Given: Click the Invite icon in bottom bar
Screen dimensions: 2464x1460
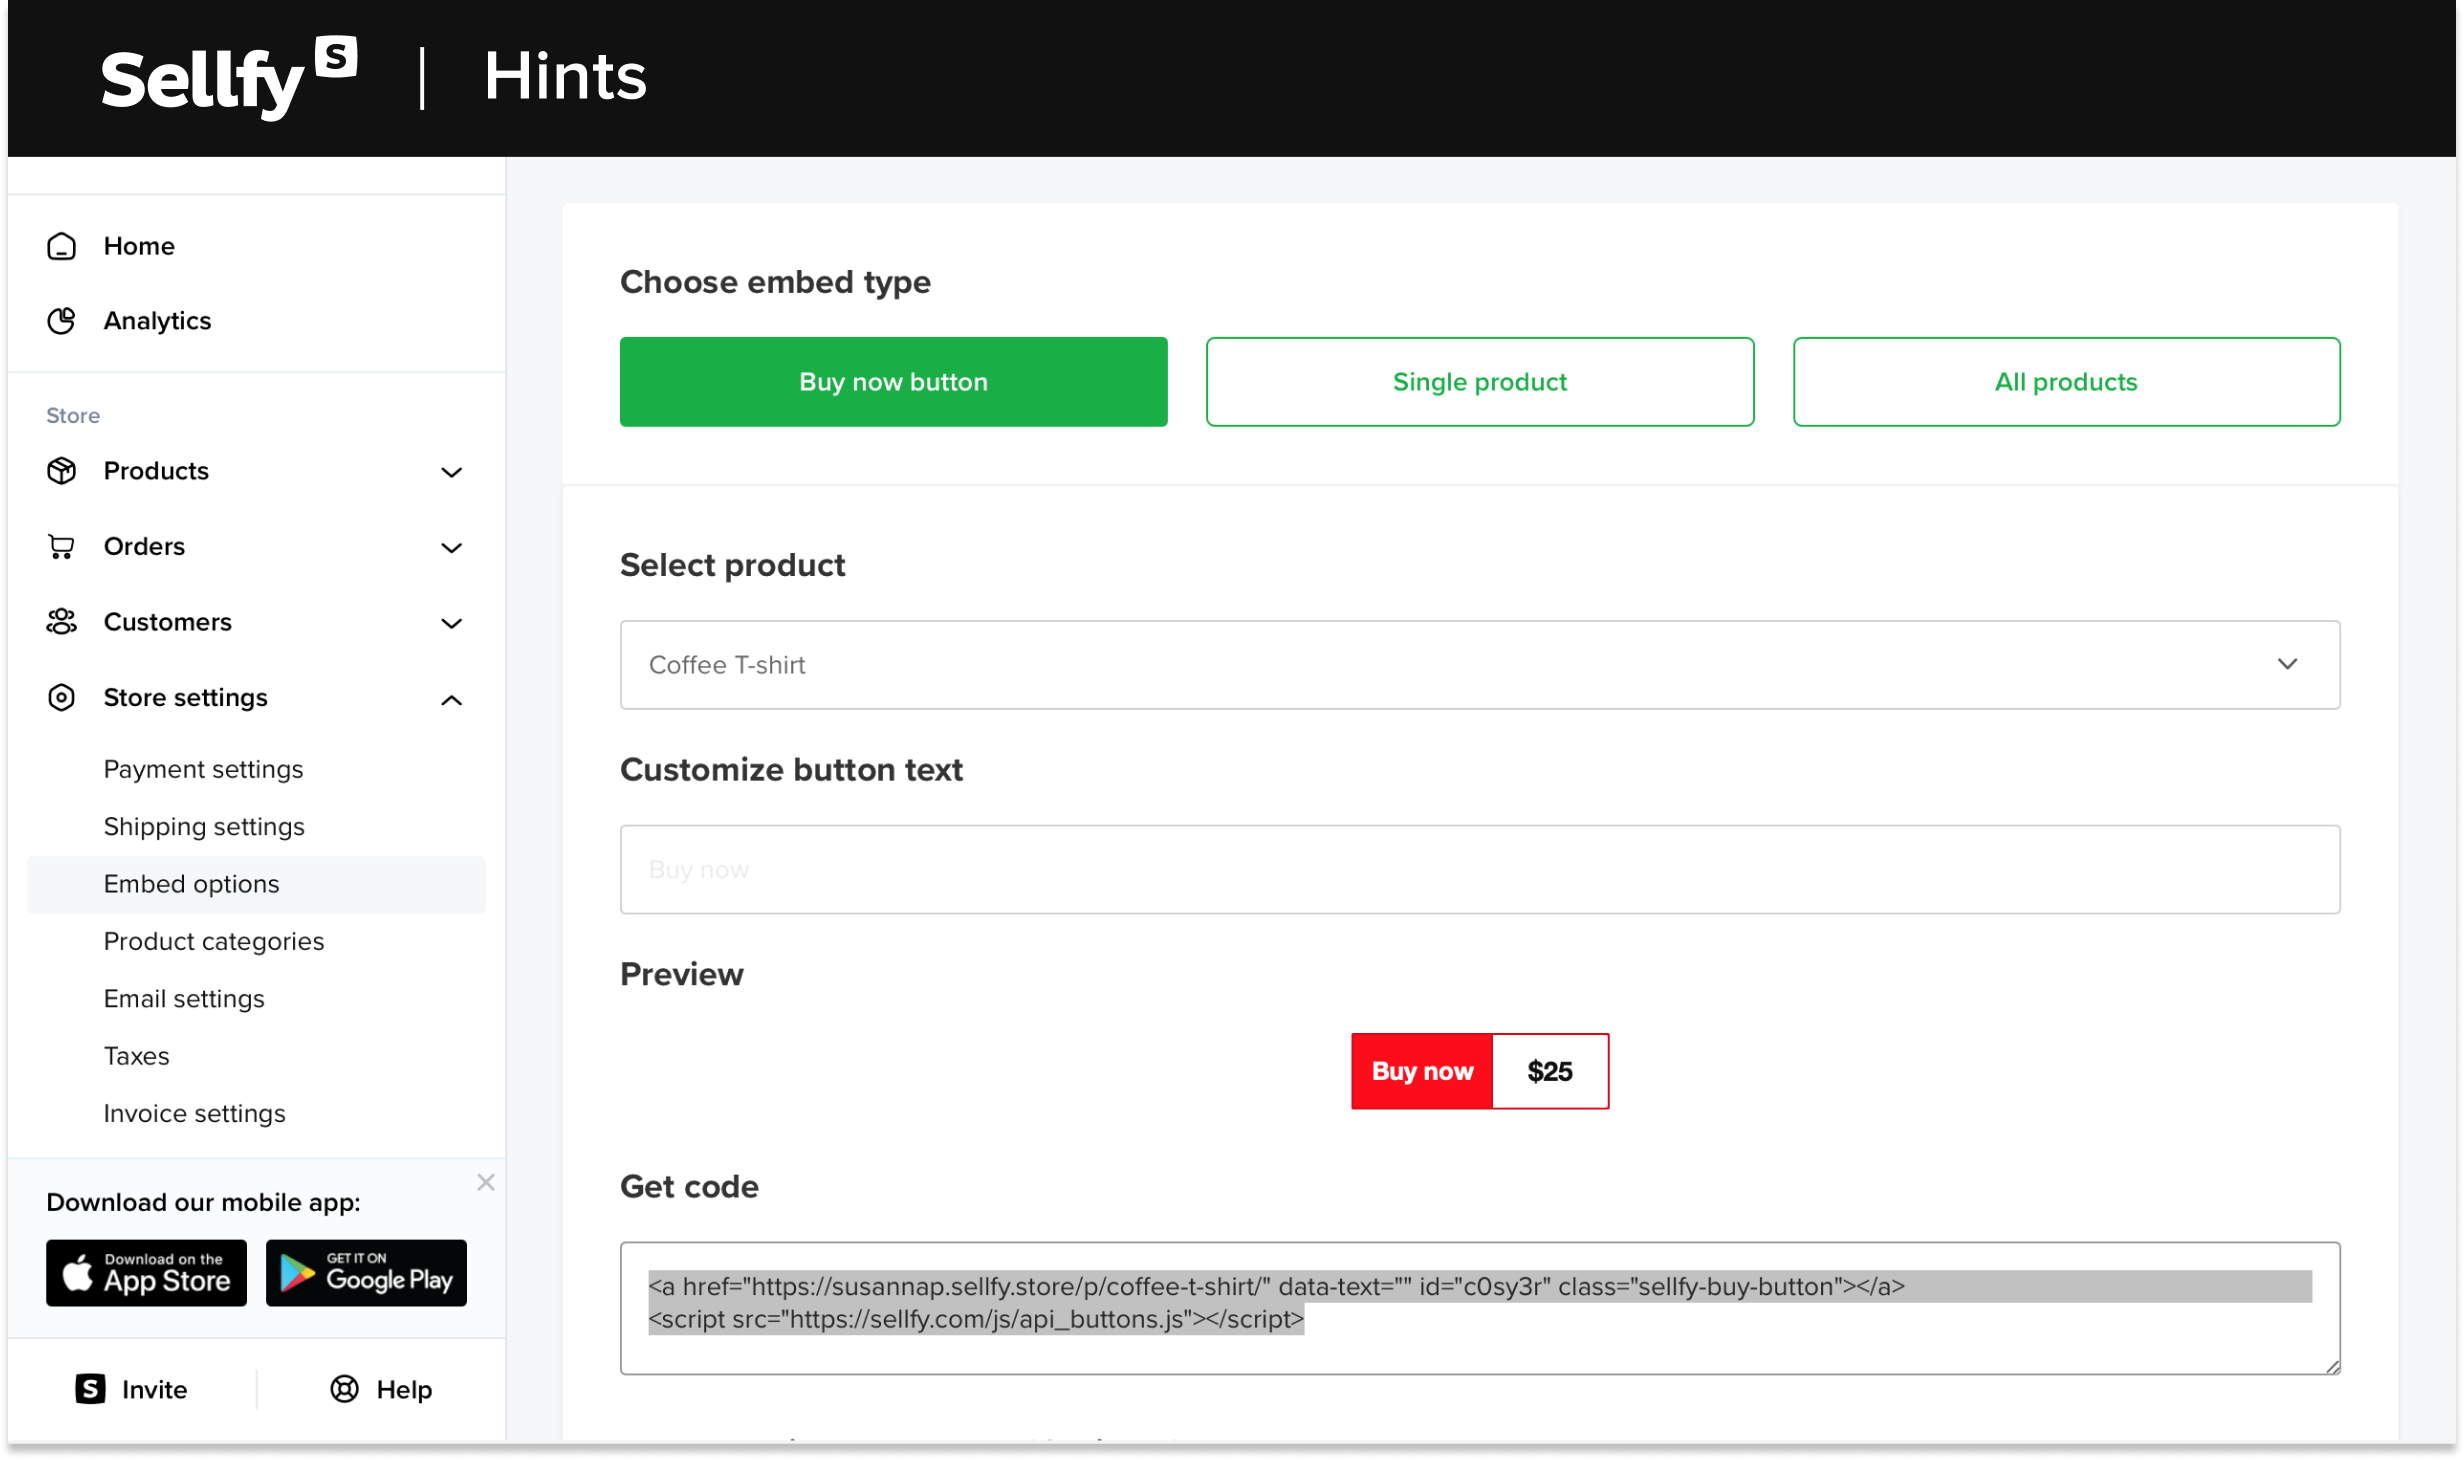Looking at the screenshot, I should click(90, 1387).
